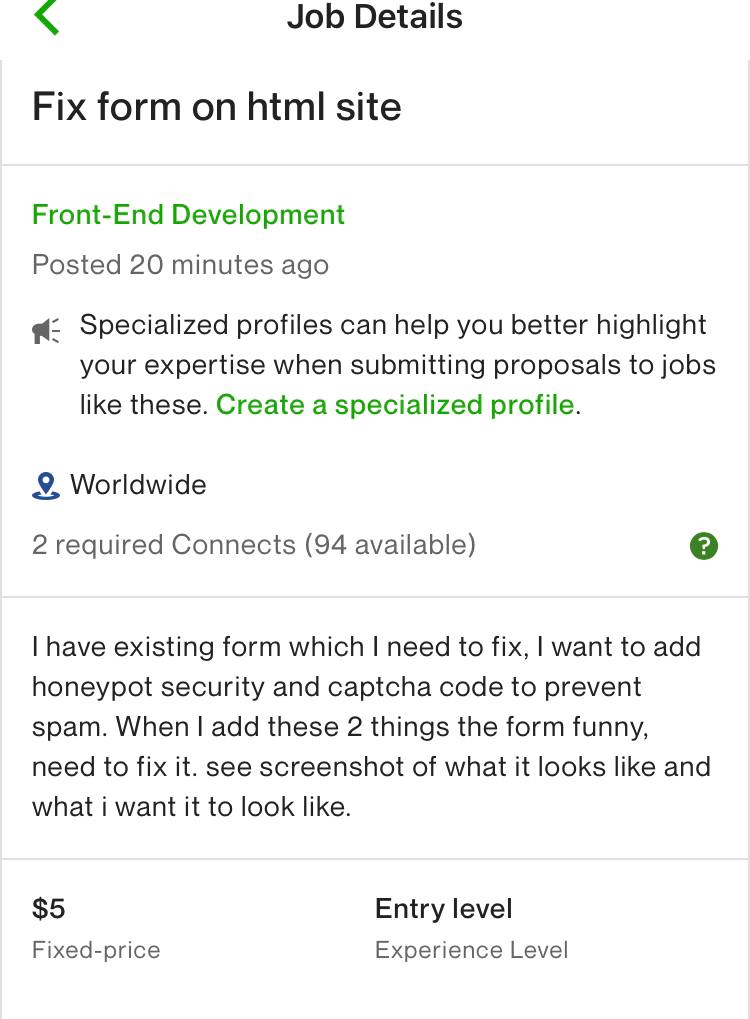Tap the honeypot security sentence in description
Viewport: 750px width, 1019px height.
(x=337, y=687)
